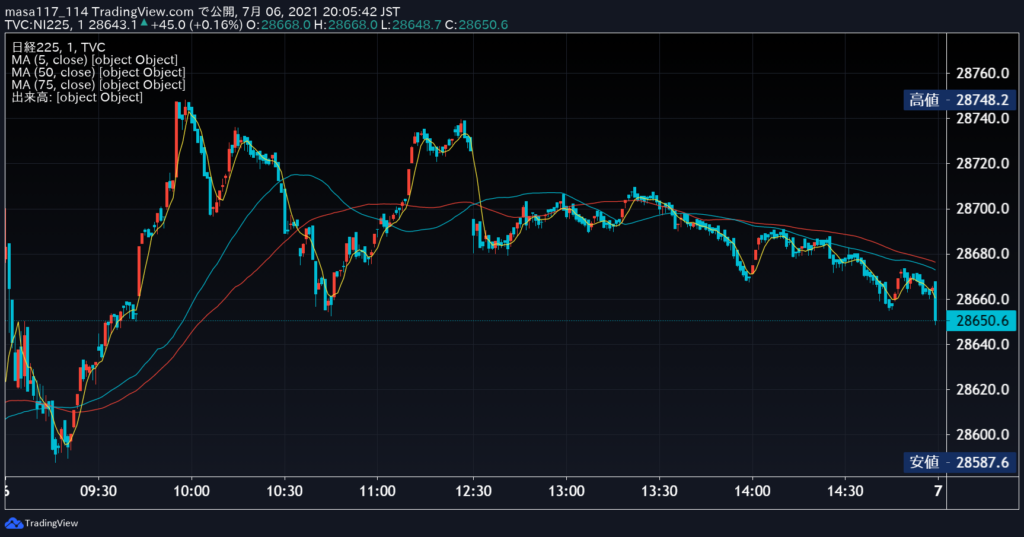This screenshot has height=537, width=1024.
Task: Click the MA (5, close) indicator legend
Action: click(x=94, y=59)
